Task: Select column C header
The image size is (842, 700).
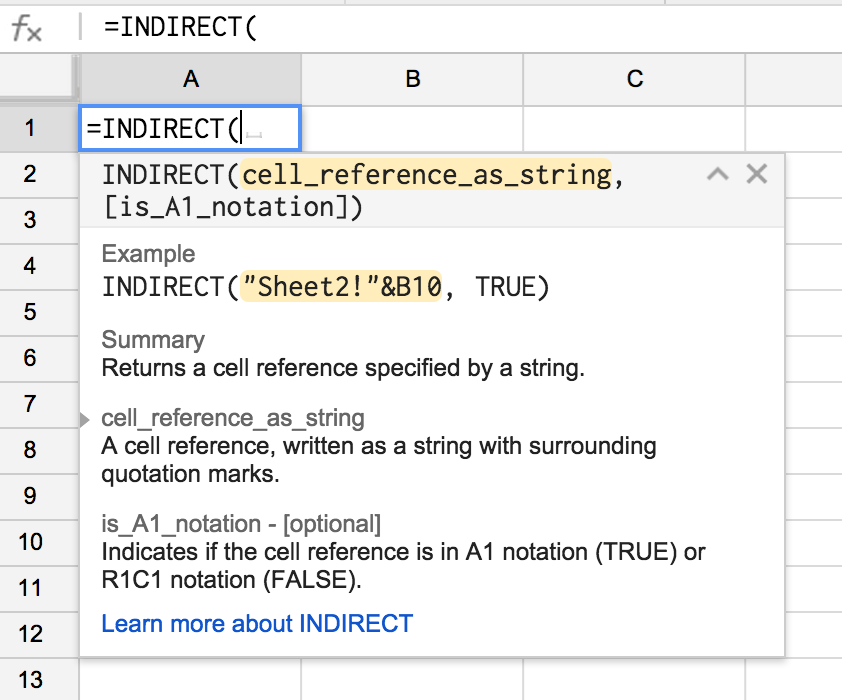Action: (x=634, y=80)
